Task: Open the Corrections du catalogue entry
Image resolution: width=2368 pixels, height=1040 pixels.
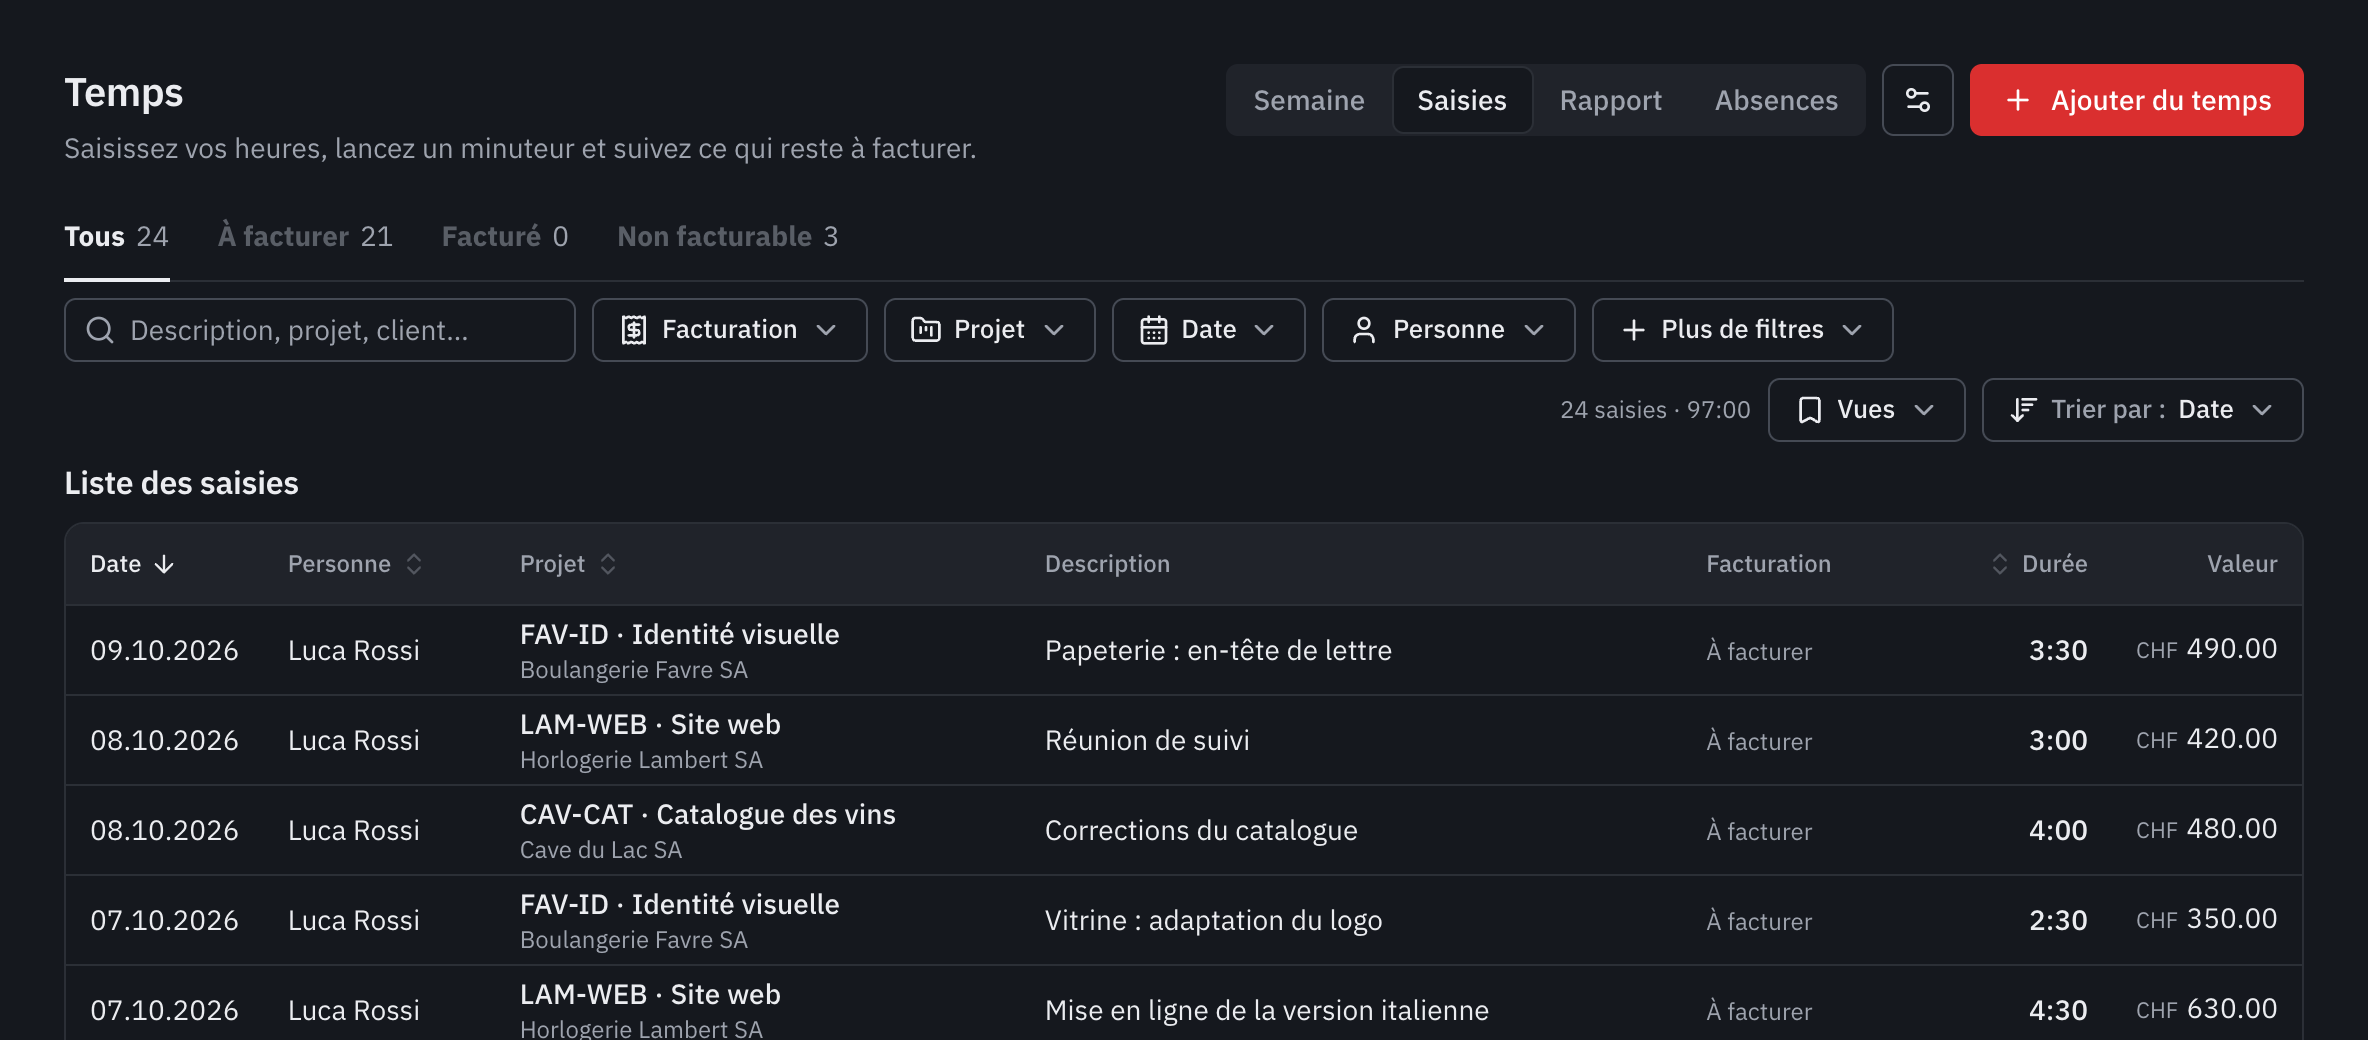Action: point(1184,830)
